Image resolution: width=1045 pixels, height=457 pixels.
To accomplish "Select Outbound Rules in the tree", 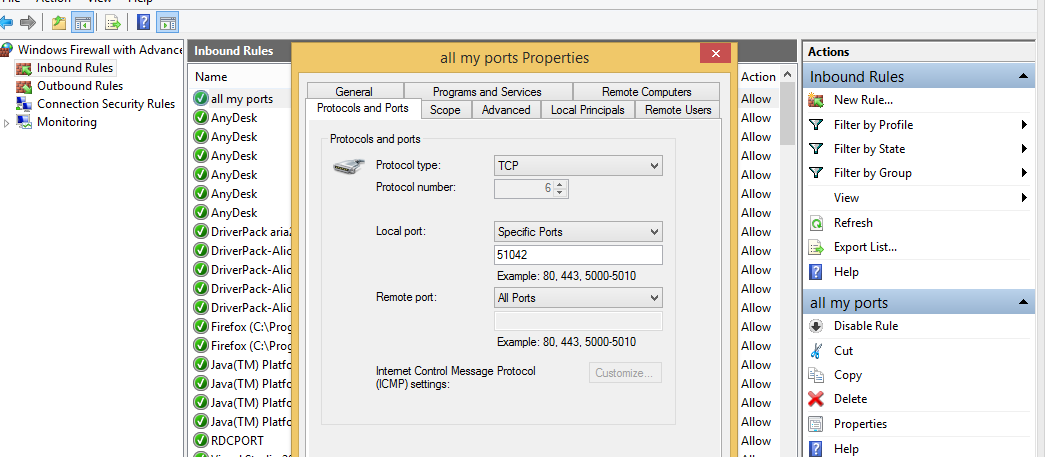I will (80, 86).
